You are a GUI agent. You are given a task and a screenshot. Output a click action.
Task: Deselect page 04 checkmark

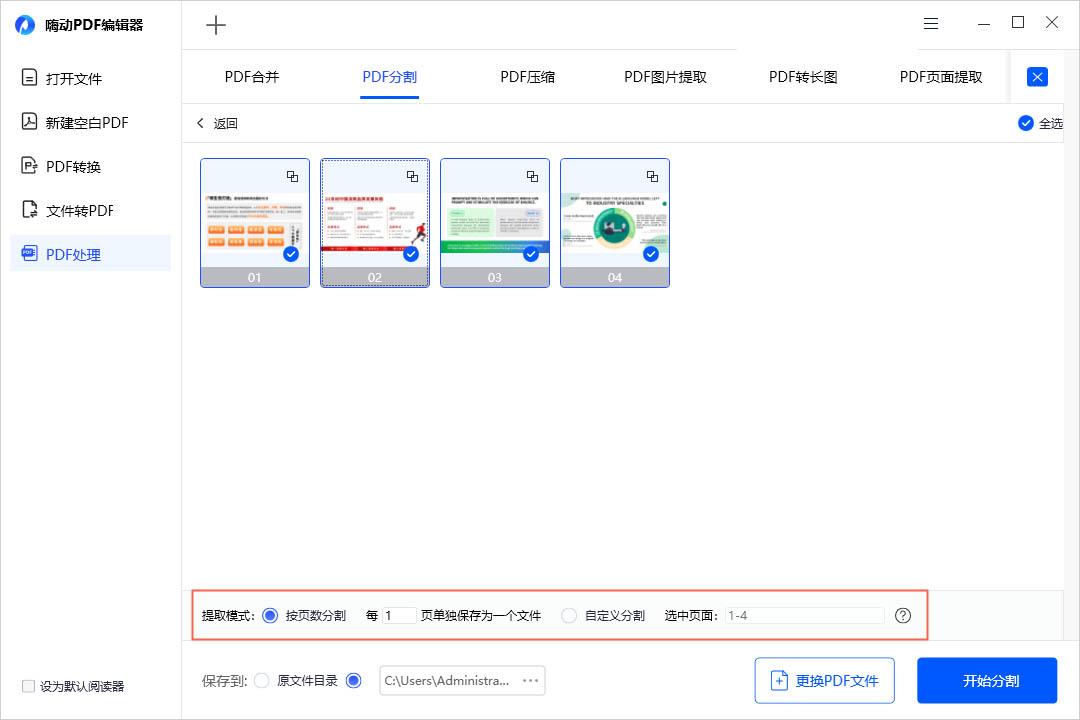650,254
